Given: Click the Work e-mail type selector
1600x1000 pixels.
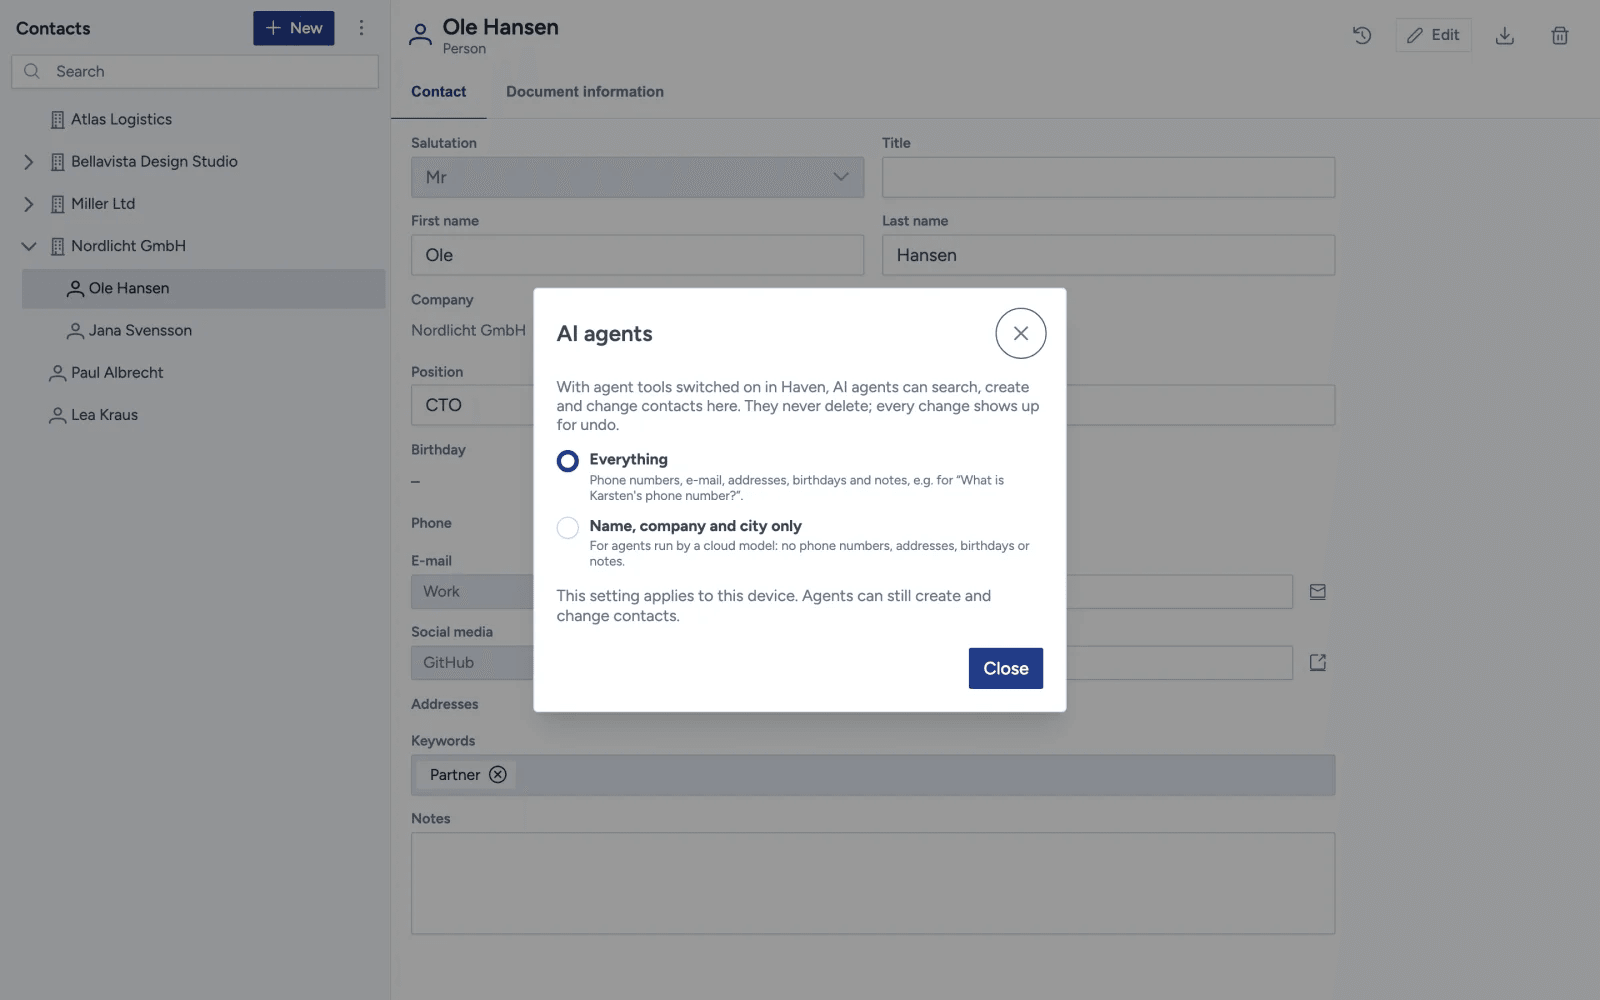Looking at the screenshot, I should coord(472,592).
